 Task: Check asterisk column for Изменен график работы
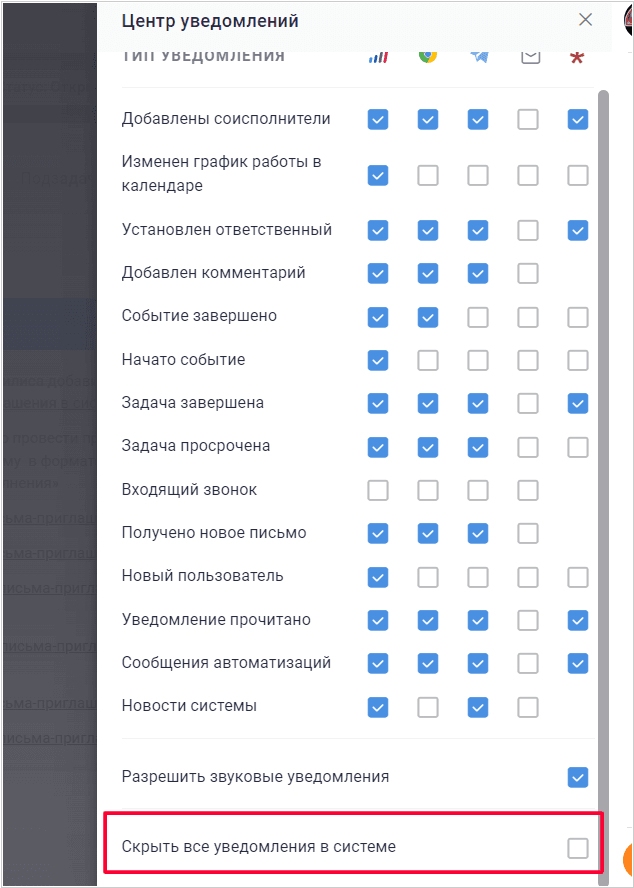[577, 175]
